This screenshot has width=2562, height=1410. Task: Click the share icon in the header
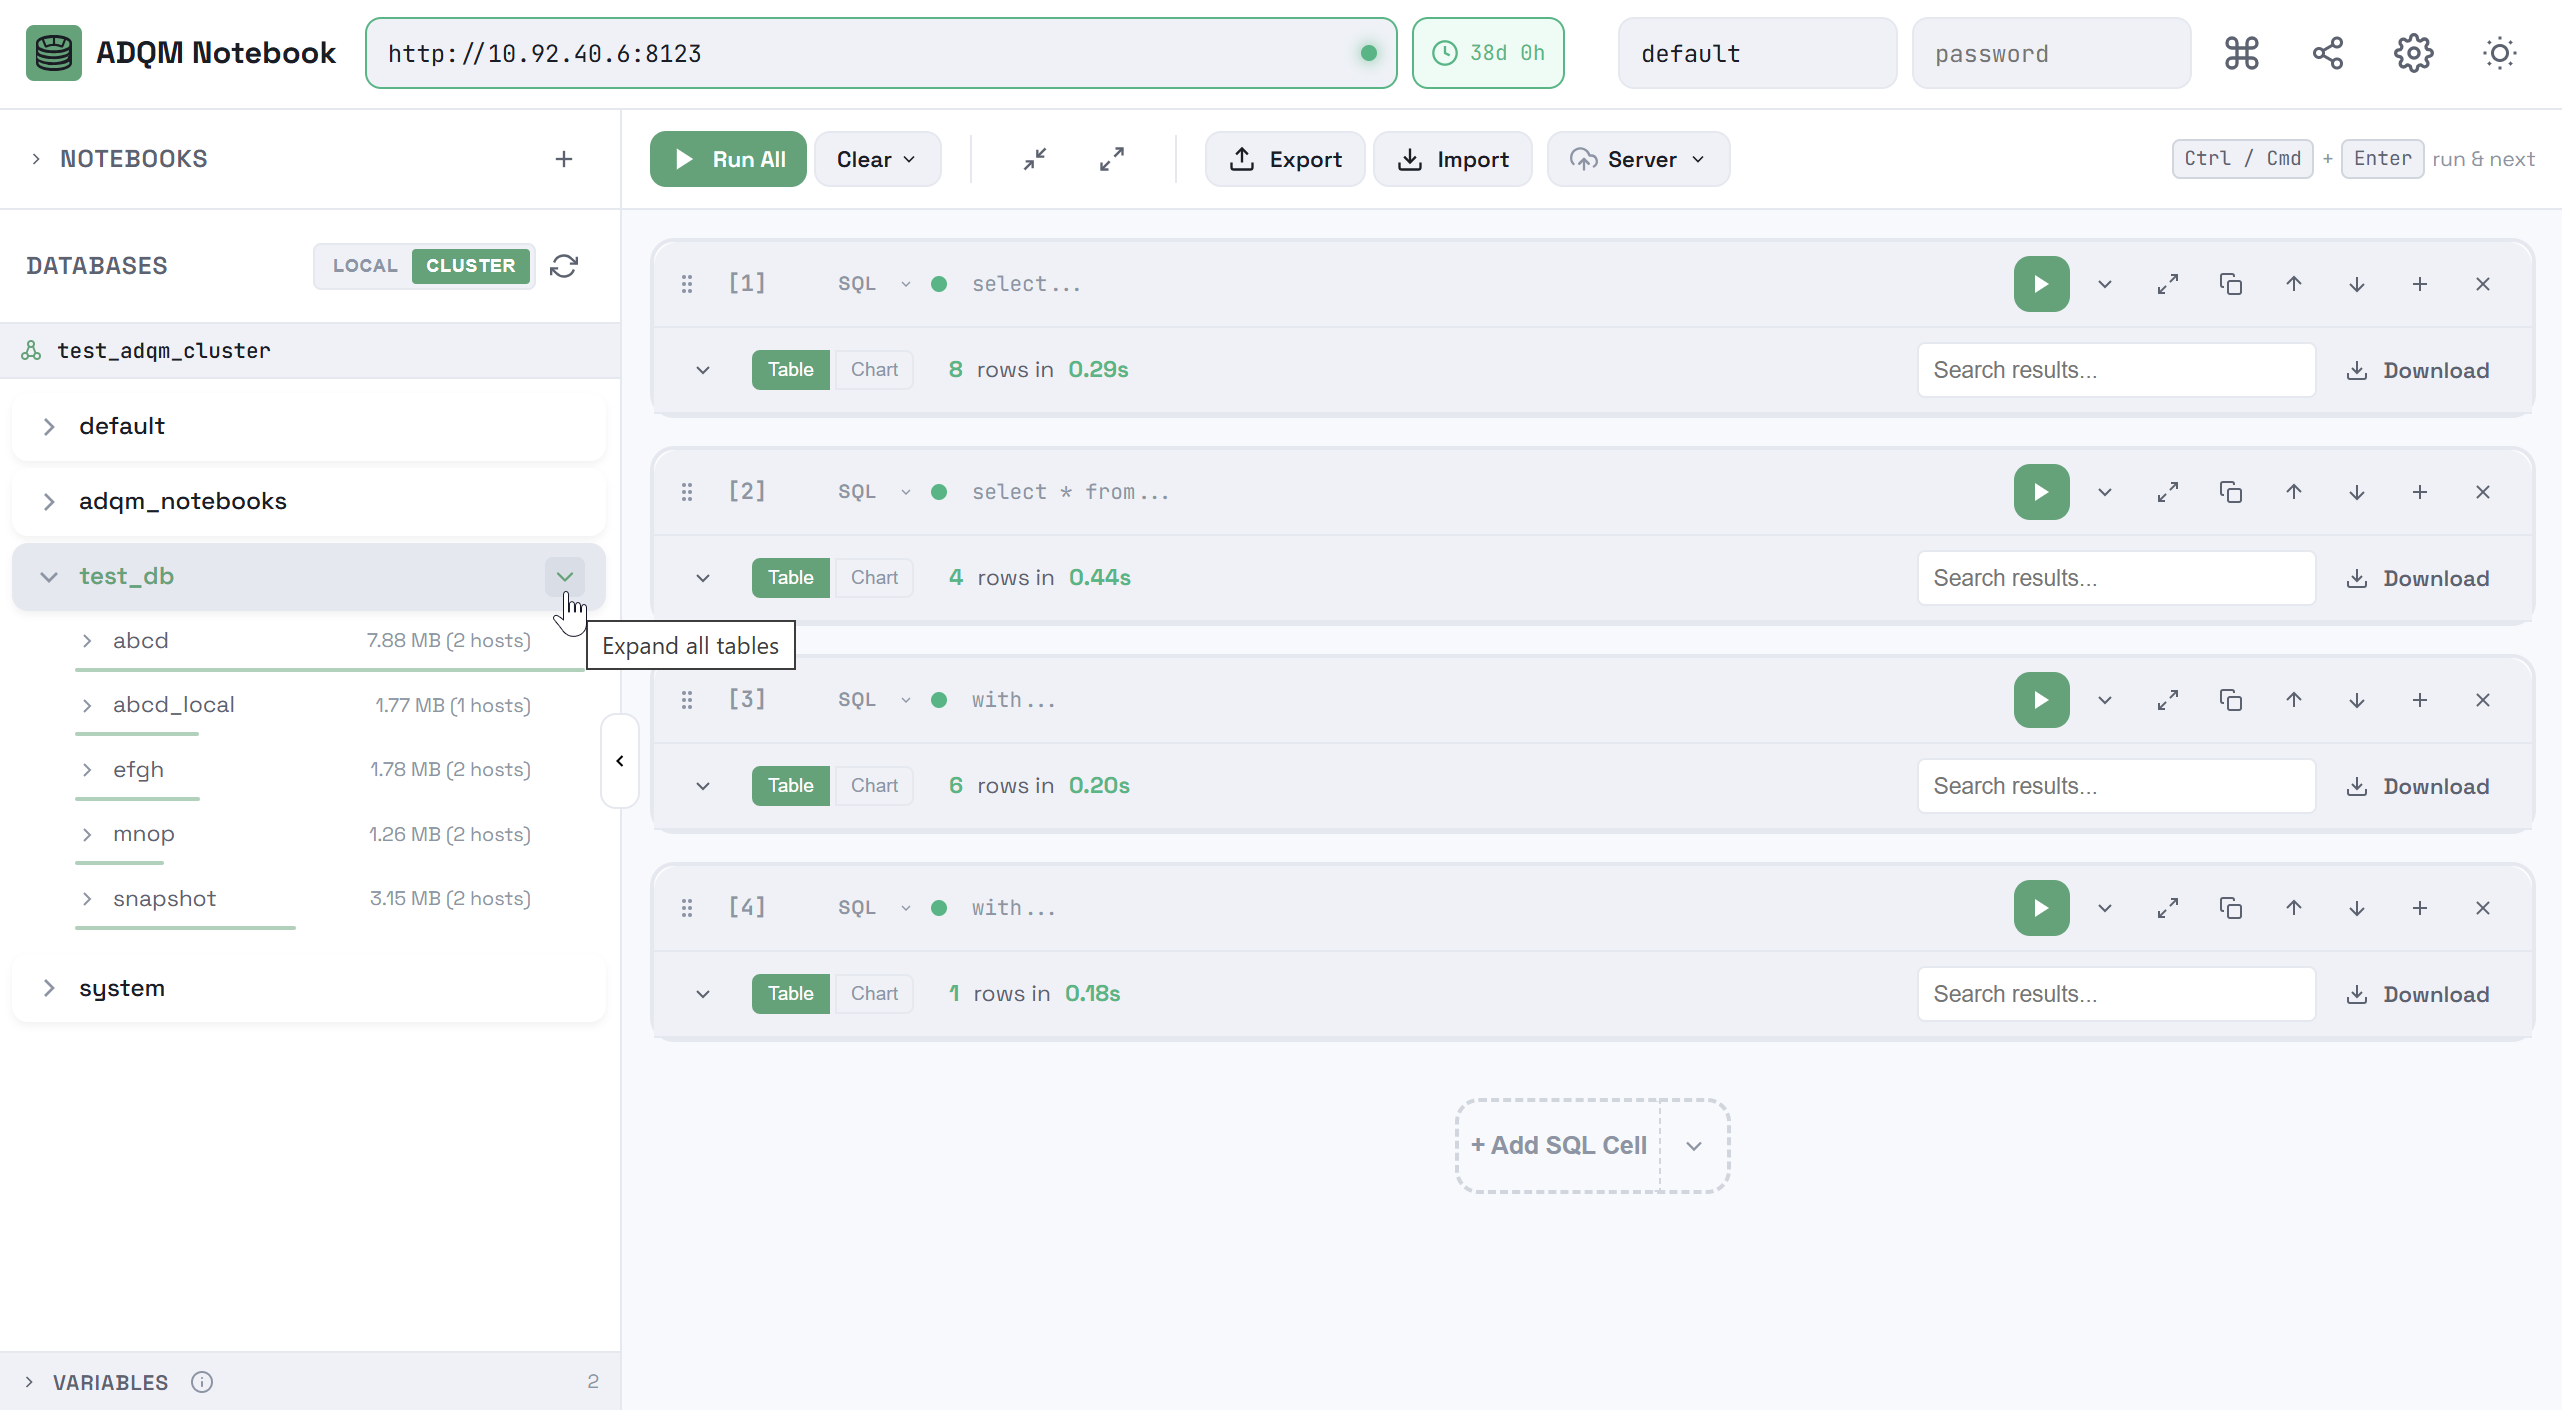point(2327,53)
